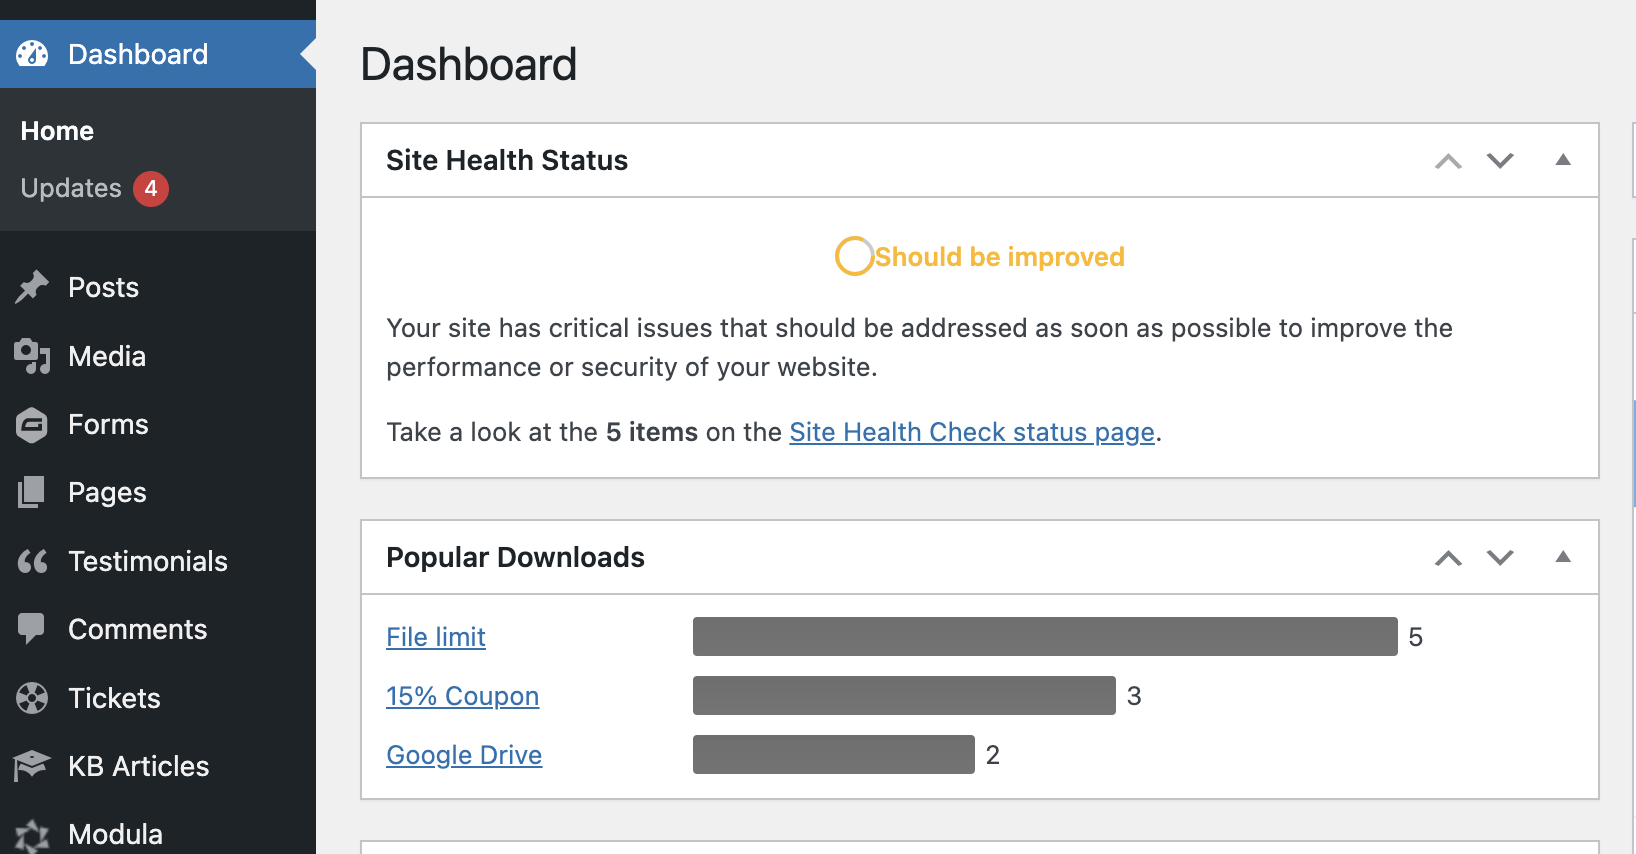Toggle the Popular Downloads panel closed

pyautogui.click(x=1563, y=557)
